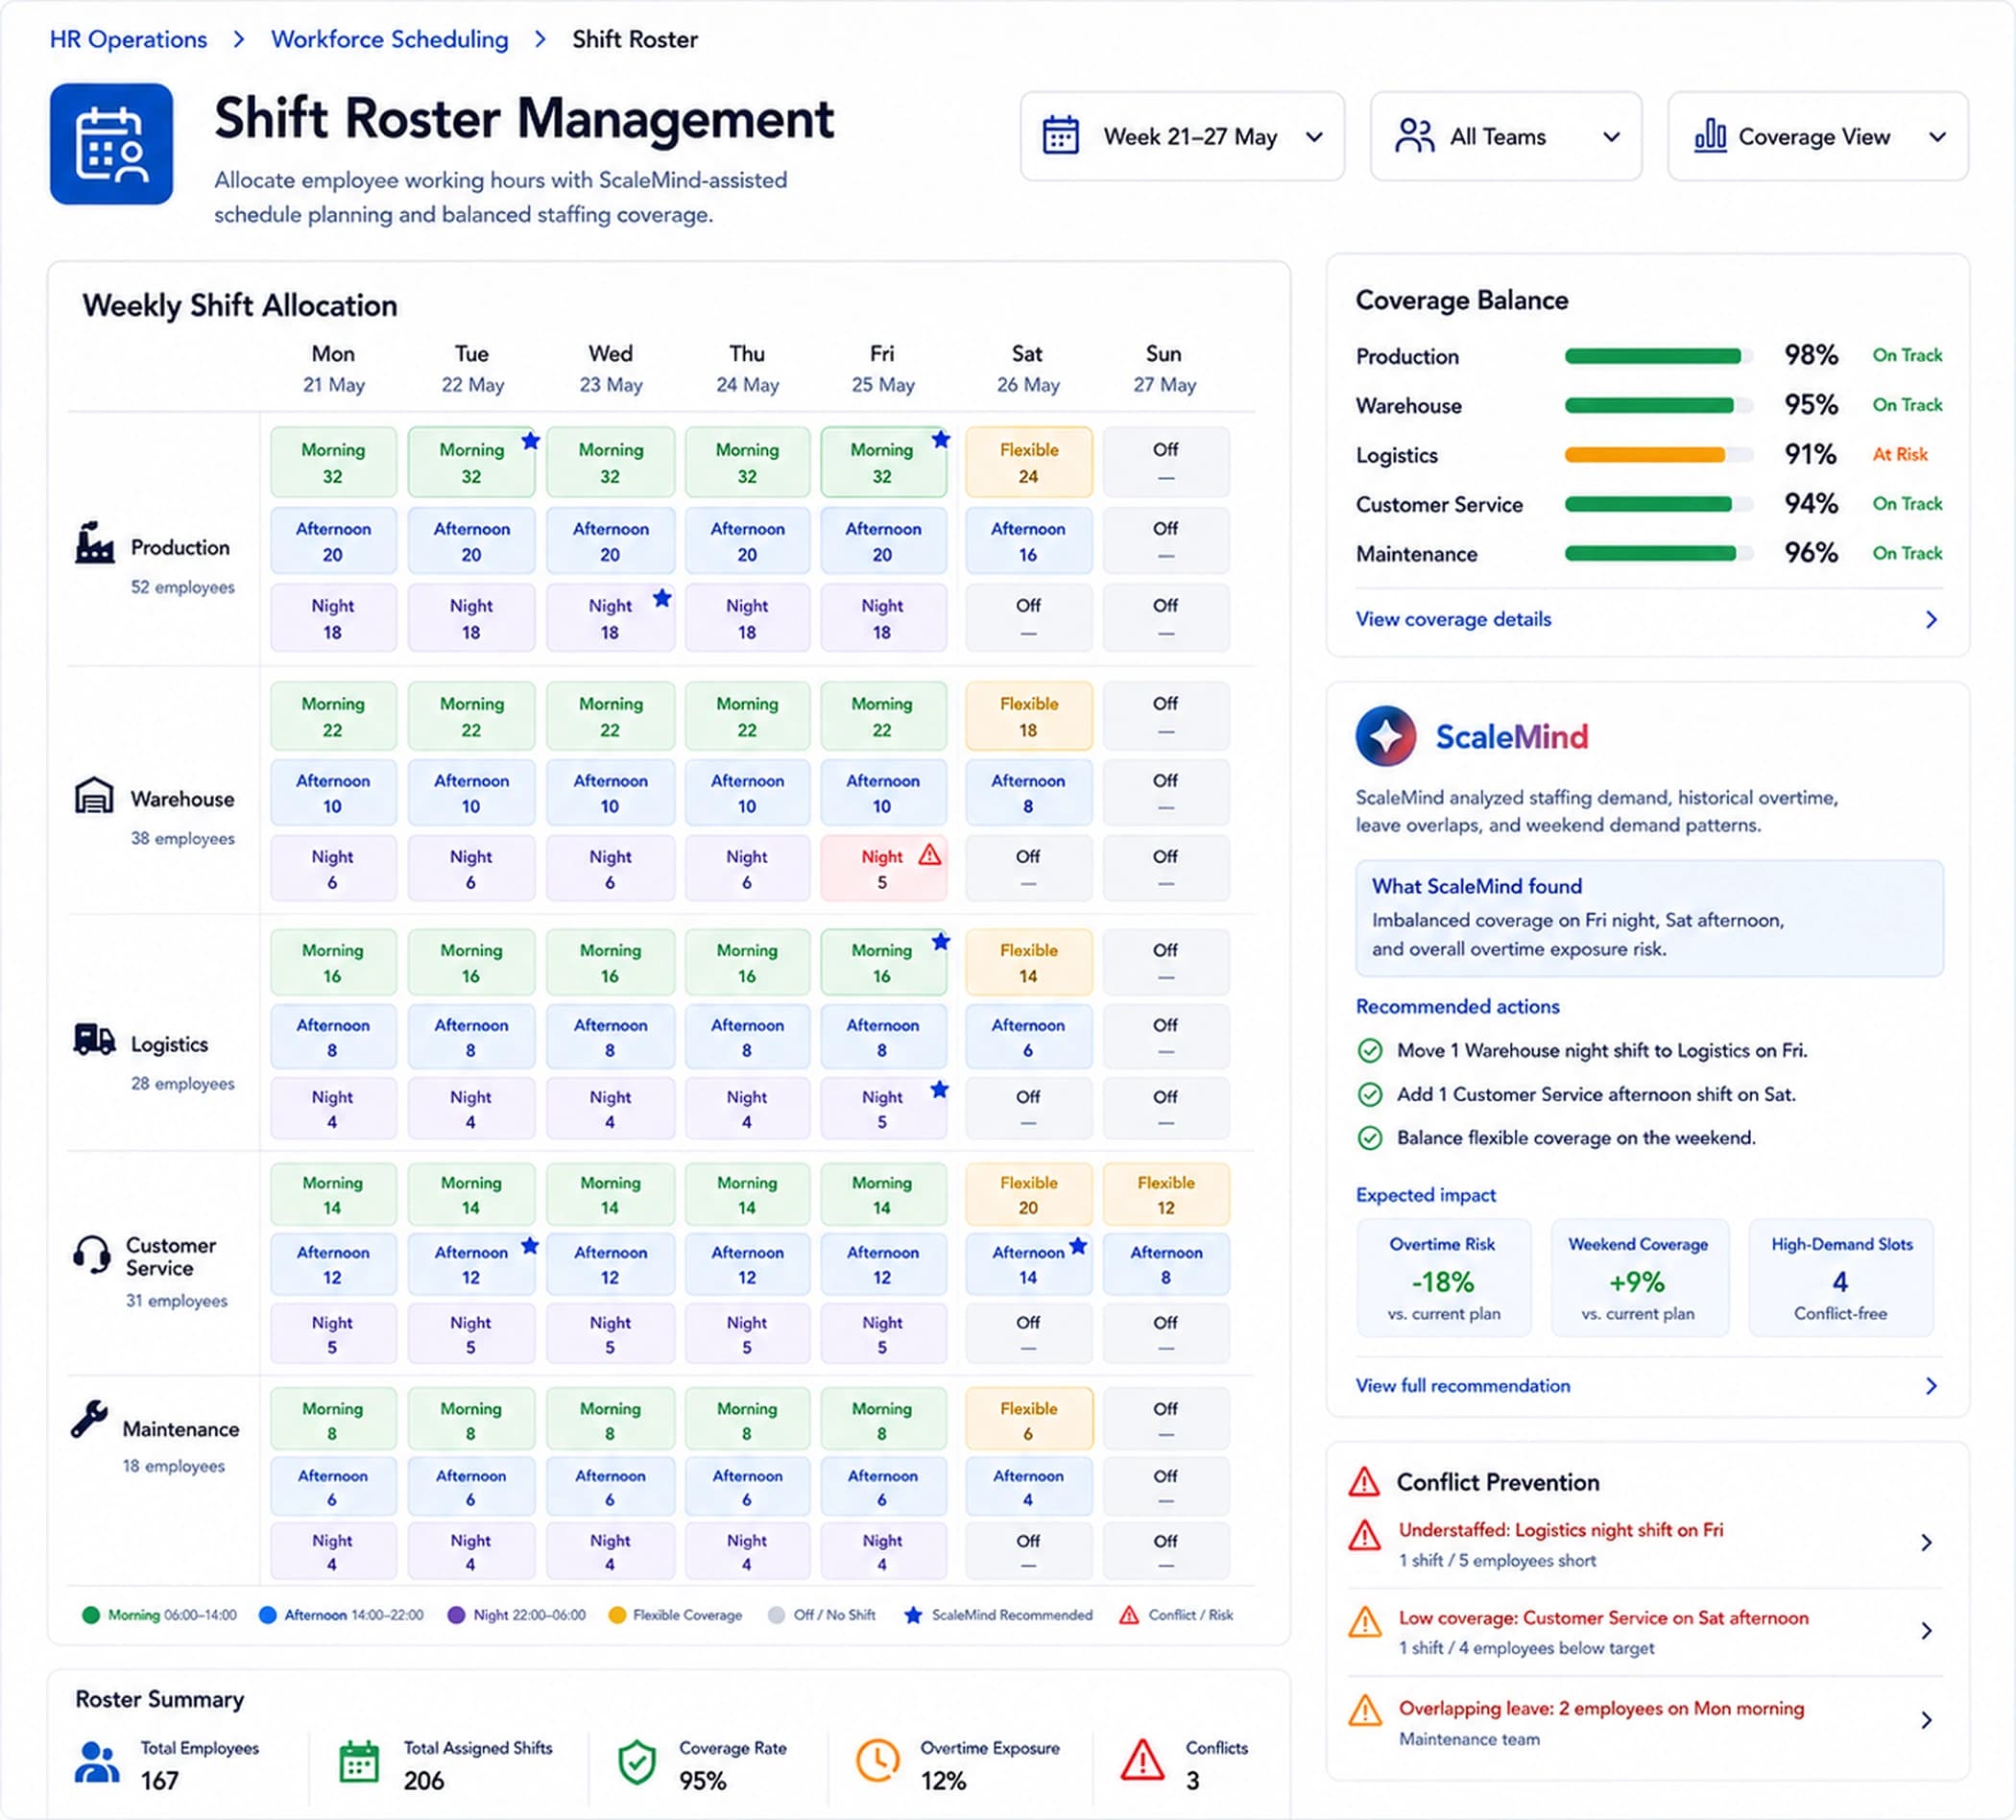Expand the Understaffed Logistics night shift alert chevron
This screenshot has height=1820, width=2016.
pos(1926,1543)
